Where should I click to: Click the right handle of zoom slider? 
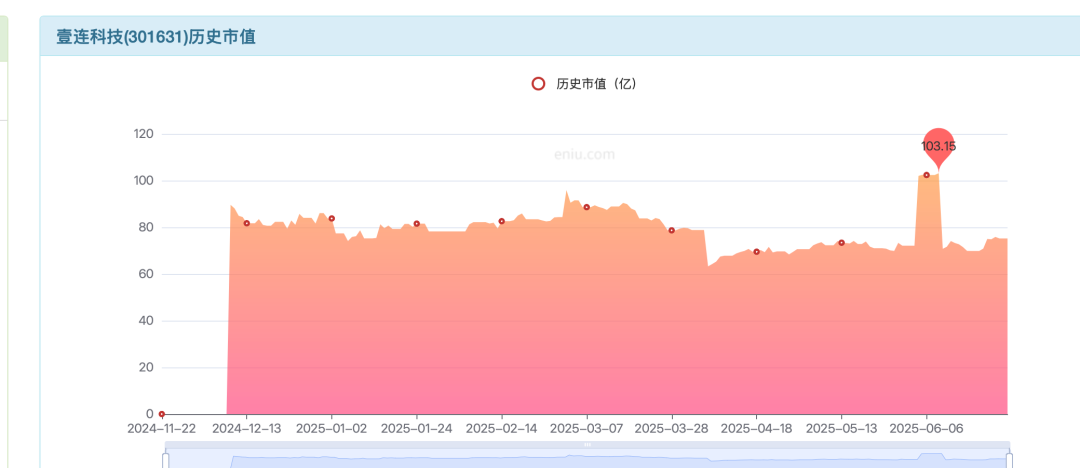coord(1010,460)
